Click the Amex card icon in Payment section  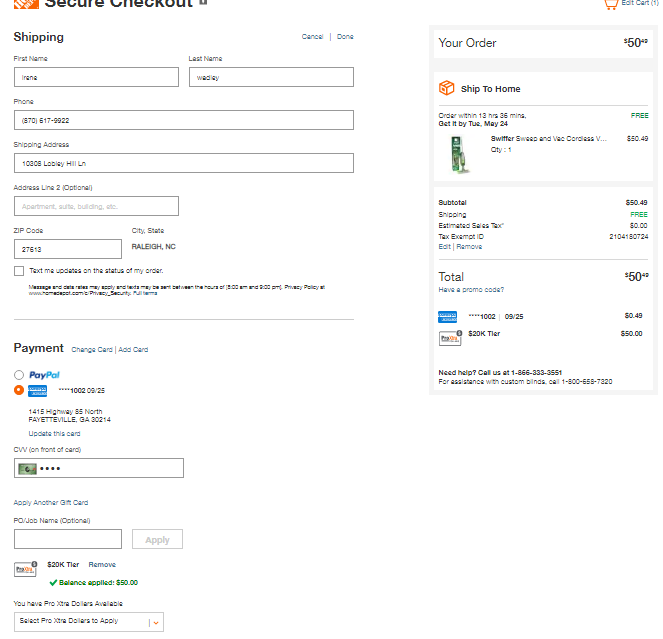click(37, 391)
